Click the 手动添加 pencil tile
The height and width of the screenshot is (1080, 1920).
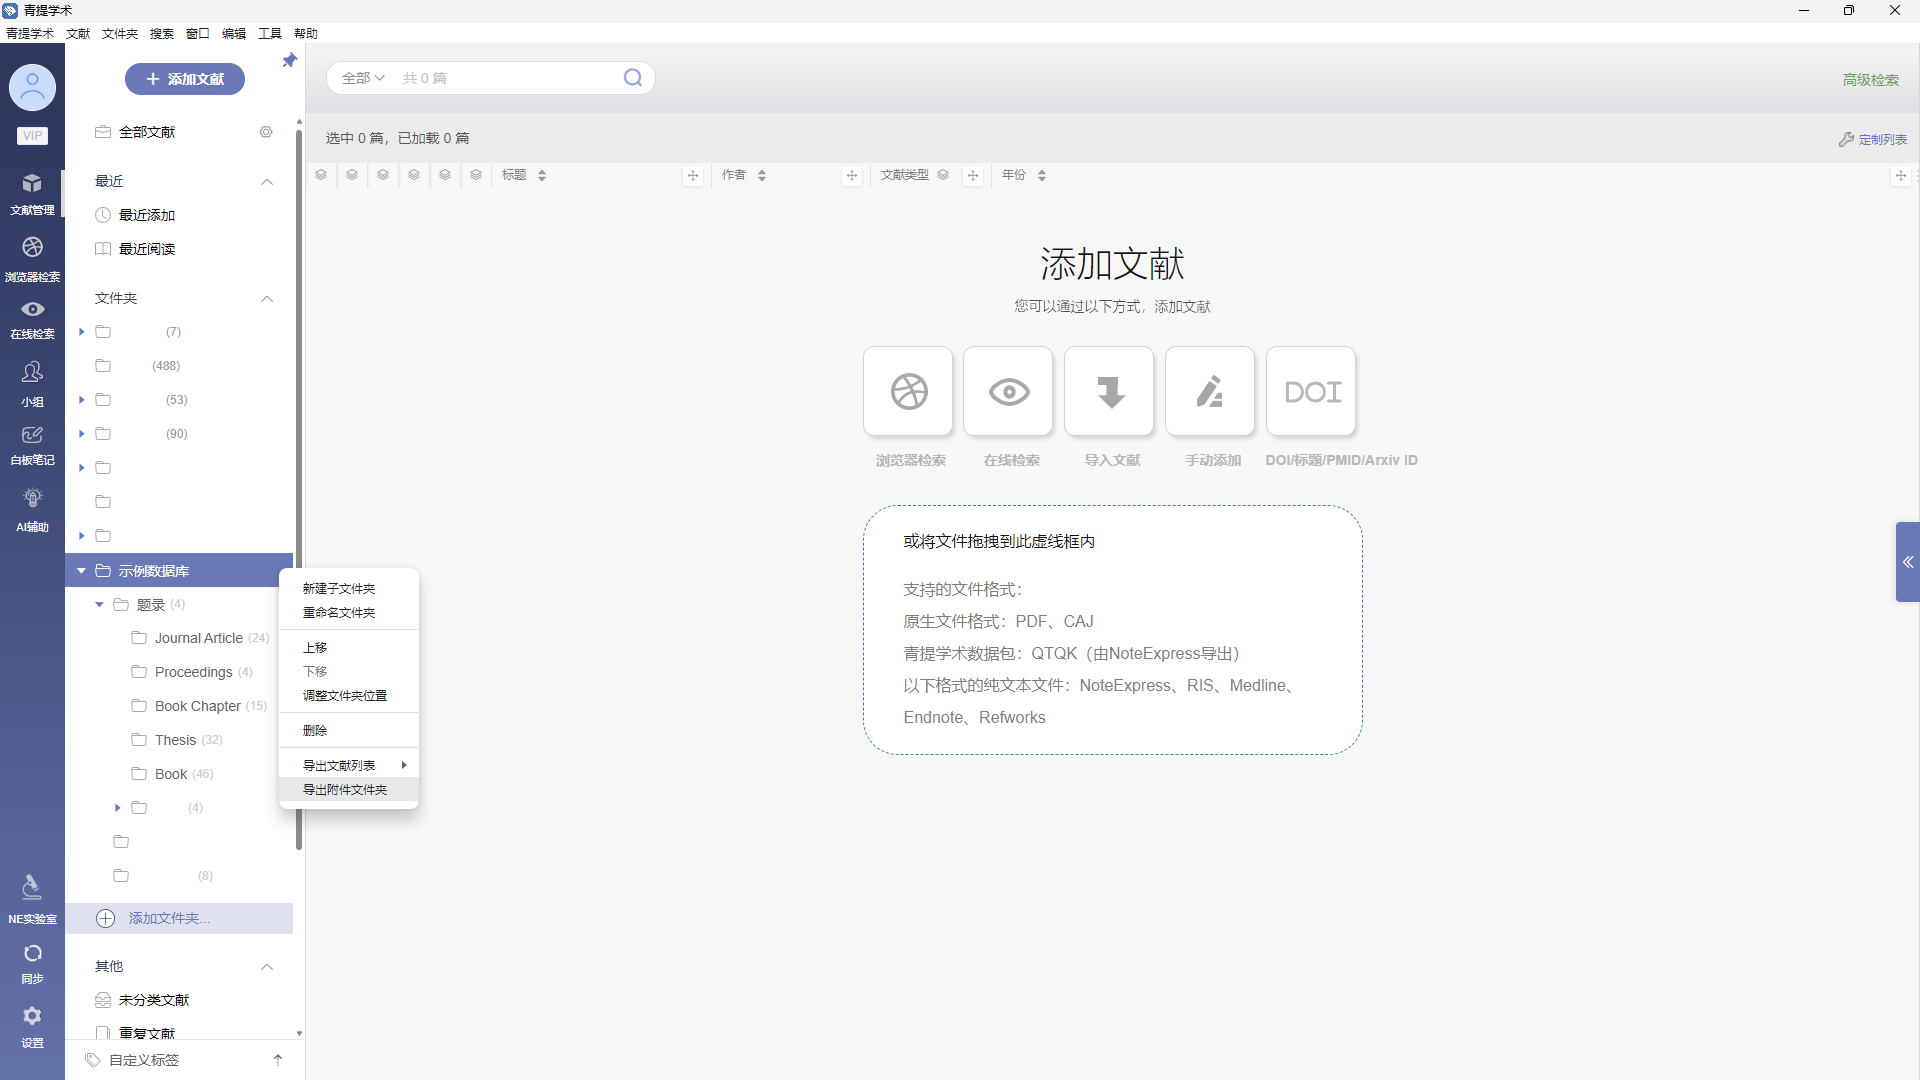tap(1210, 391)
